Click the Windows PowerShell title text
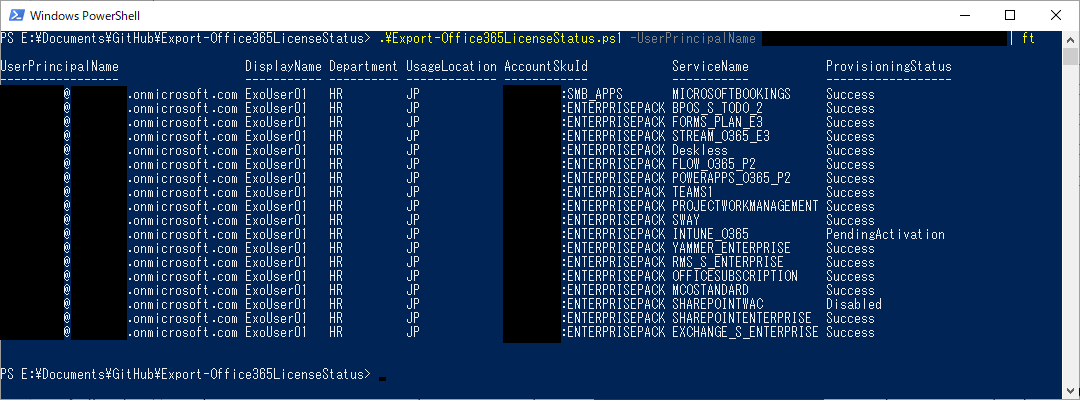The height and width of the screenshot is (400, 1080). (85, 15)
